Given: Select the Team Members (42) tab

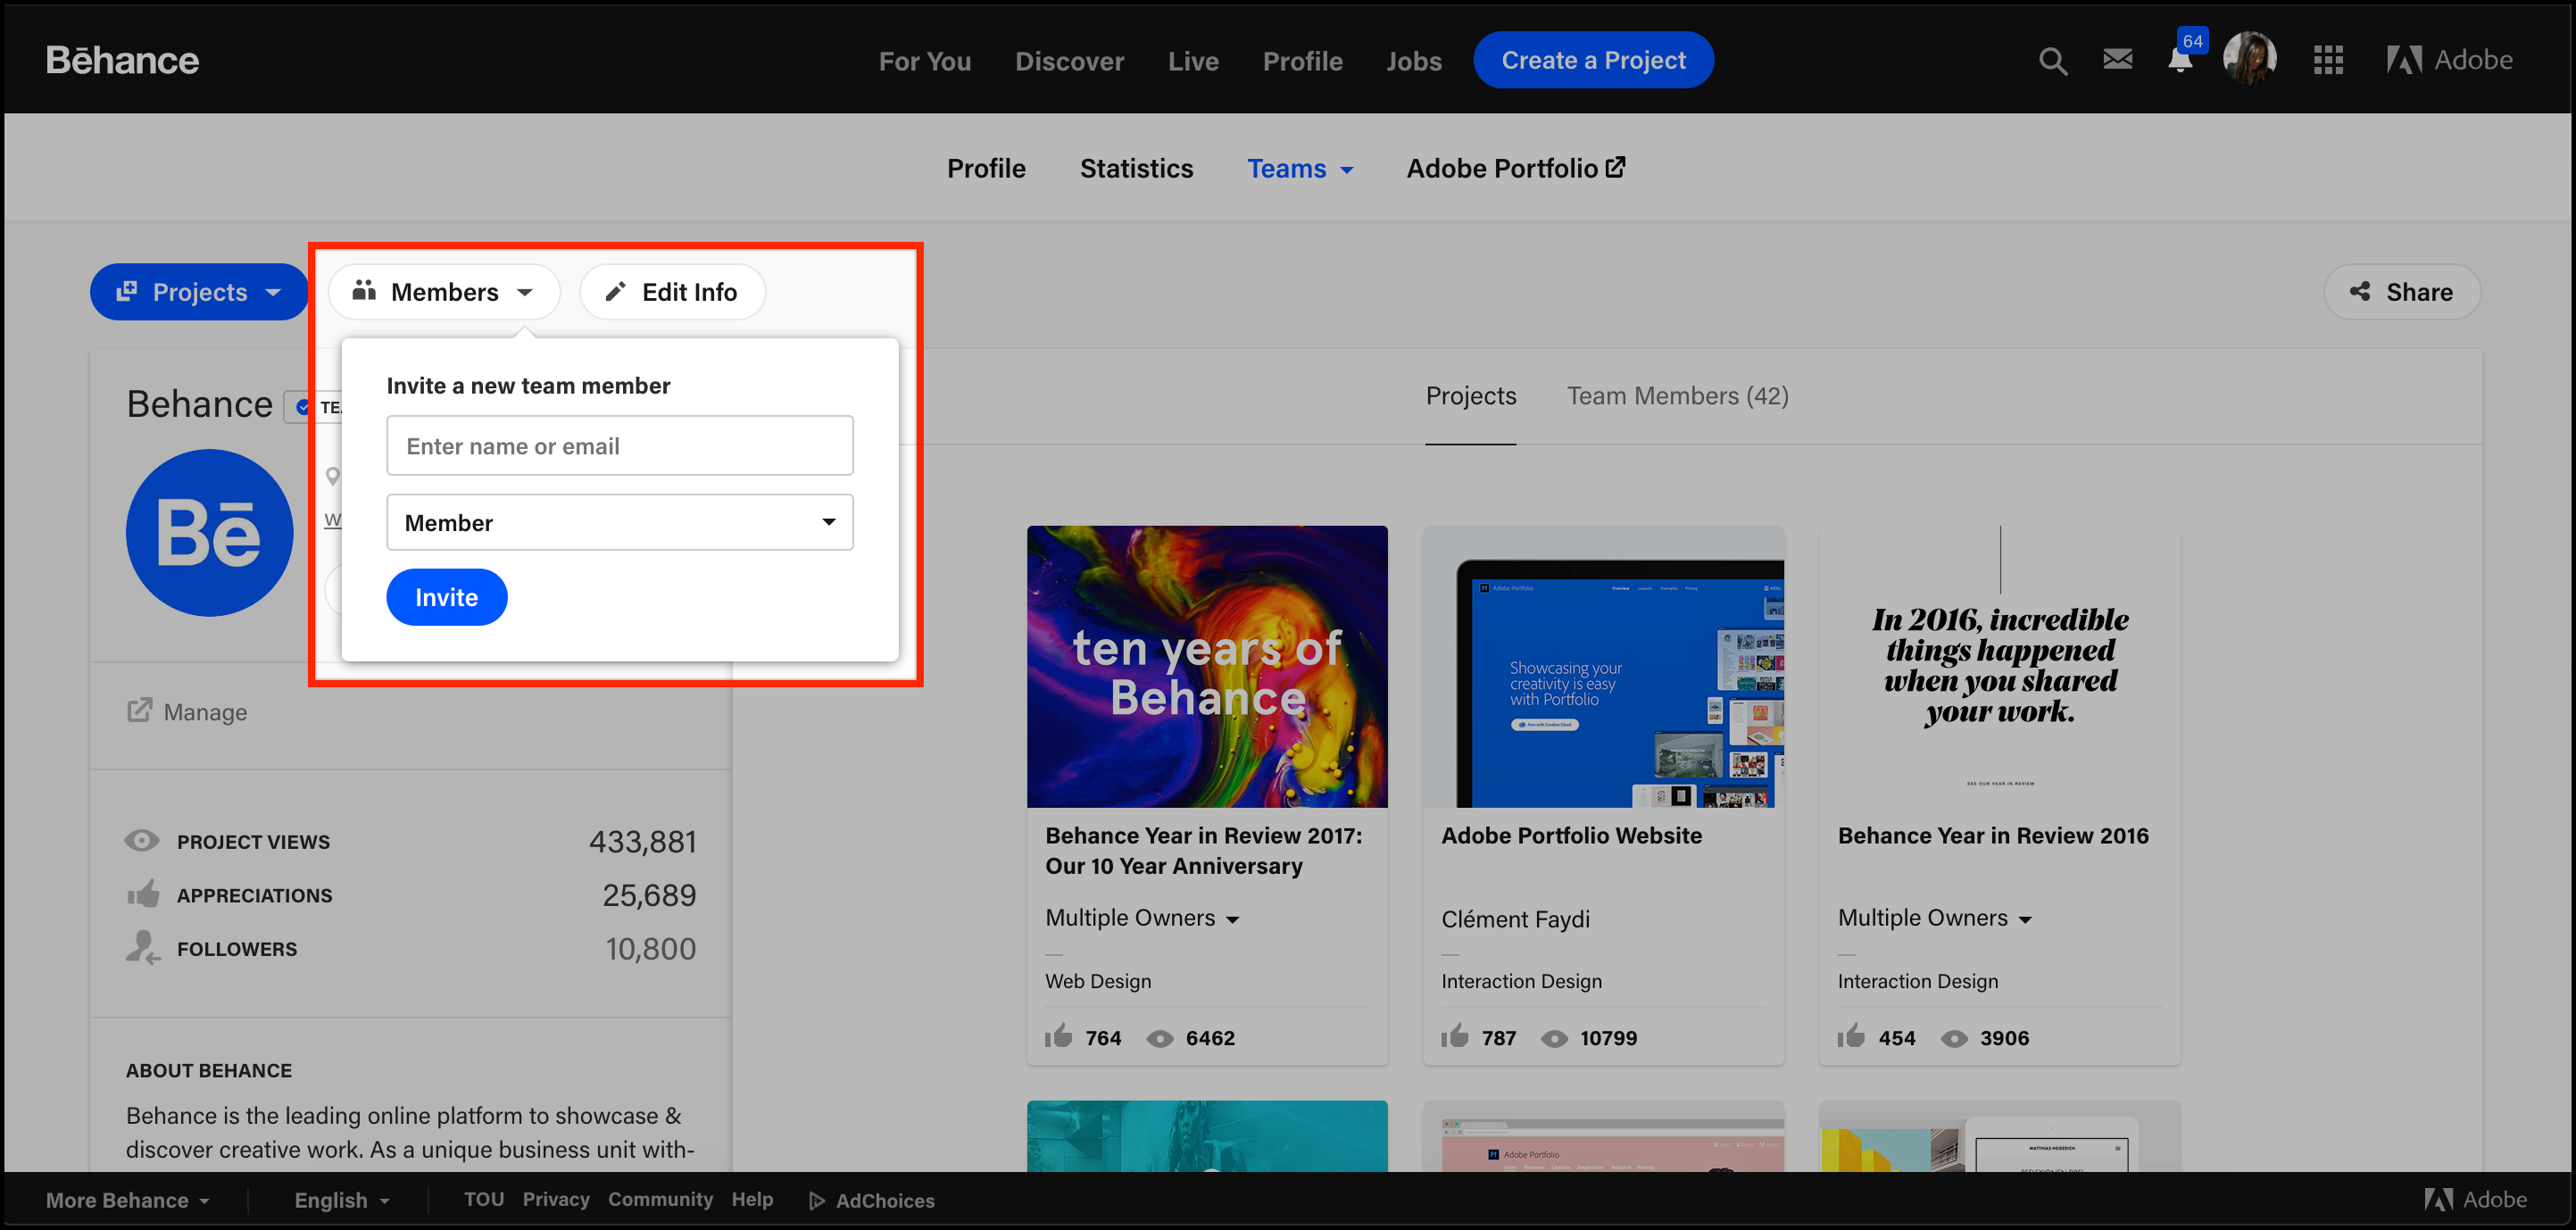Looking at the screenshot, I should pos(1677,396).
